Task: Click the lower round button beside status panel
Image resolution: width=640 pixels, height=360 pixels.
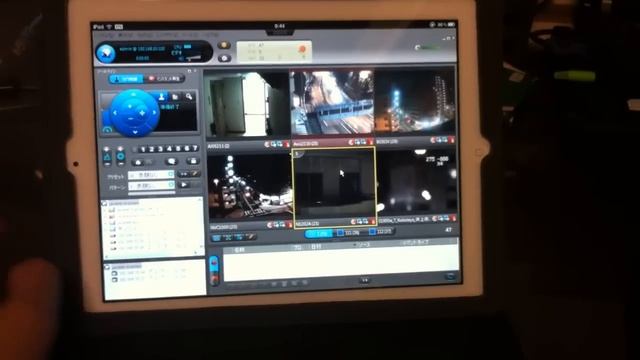Action: tap(224, 58)
